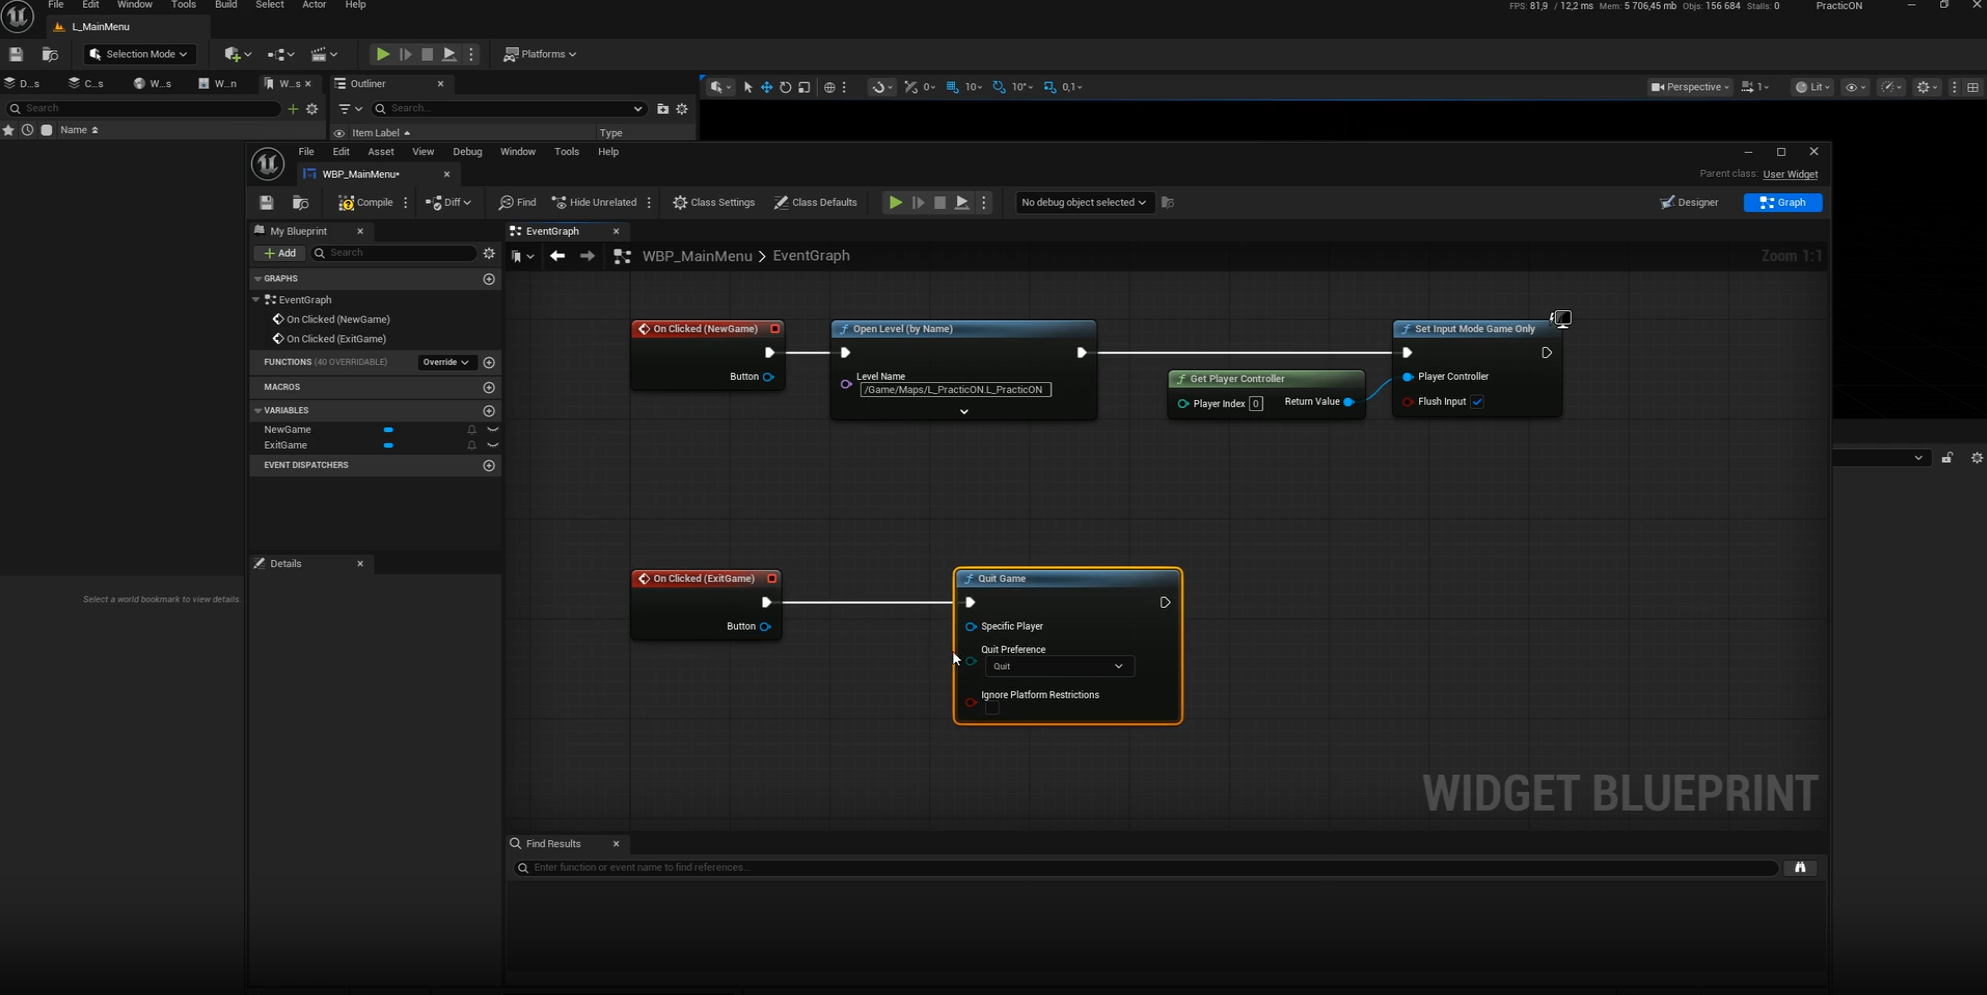Navigate back in the EventGraph history
The image size is (1987, 995).
[x=557, y=256]
